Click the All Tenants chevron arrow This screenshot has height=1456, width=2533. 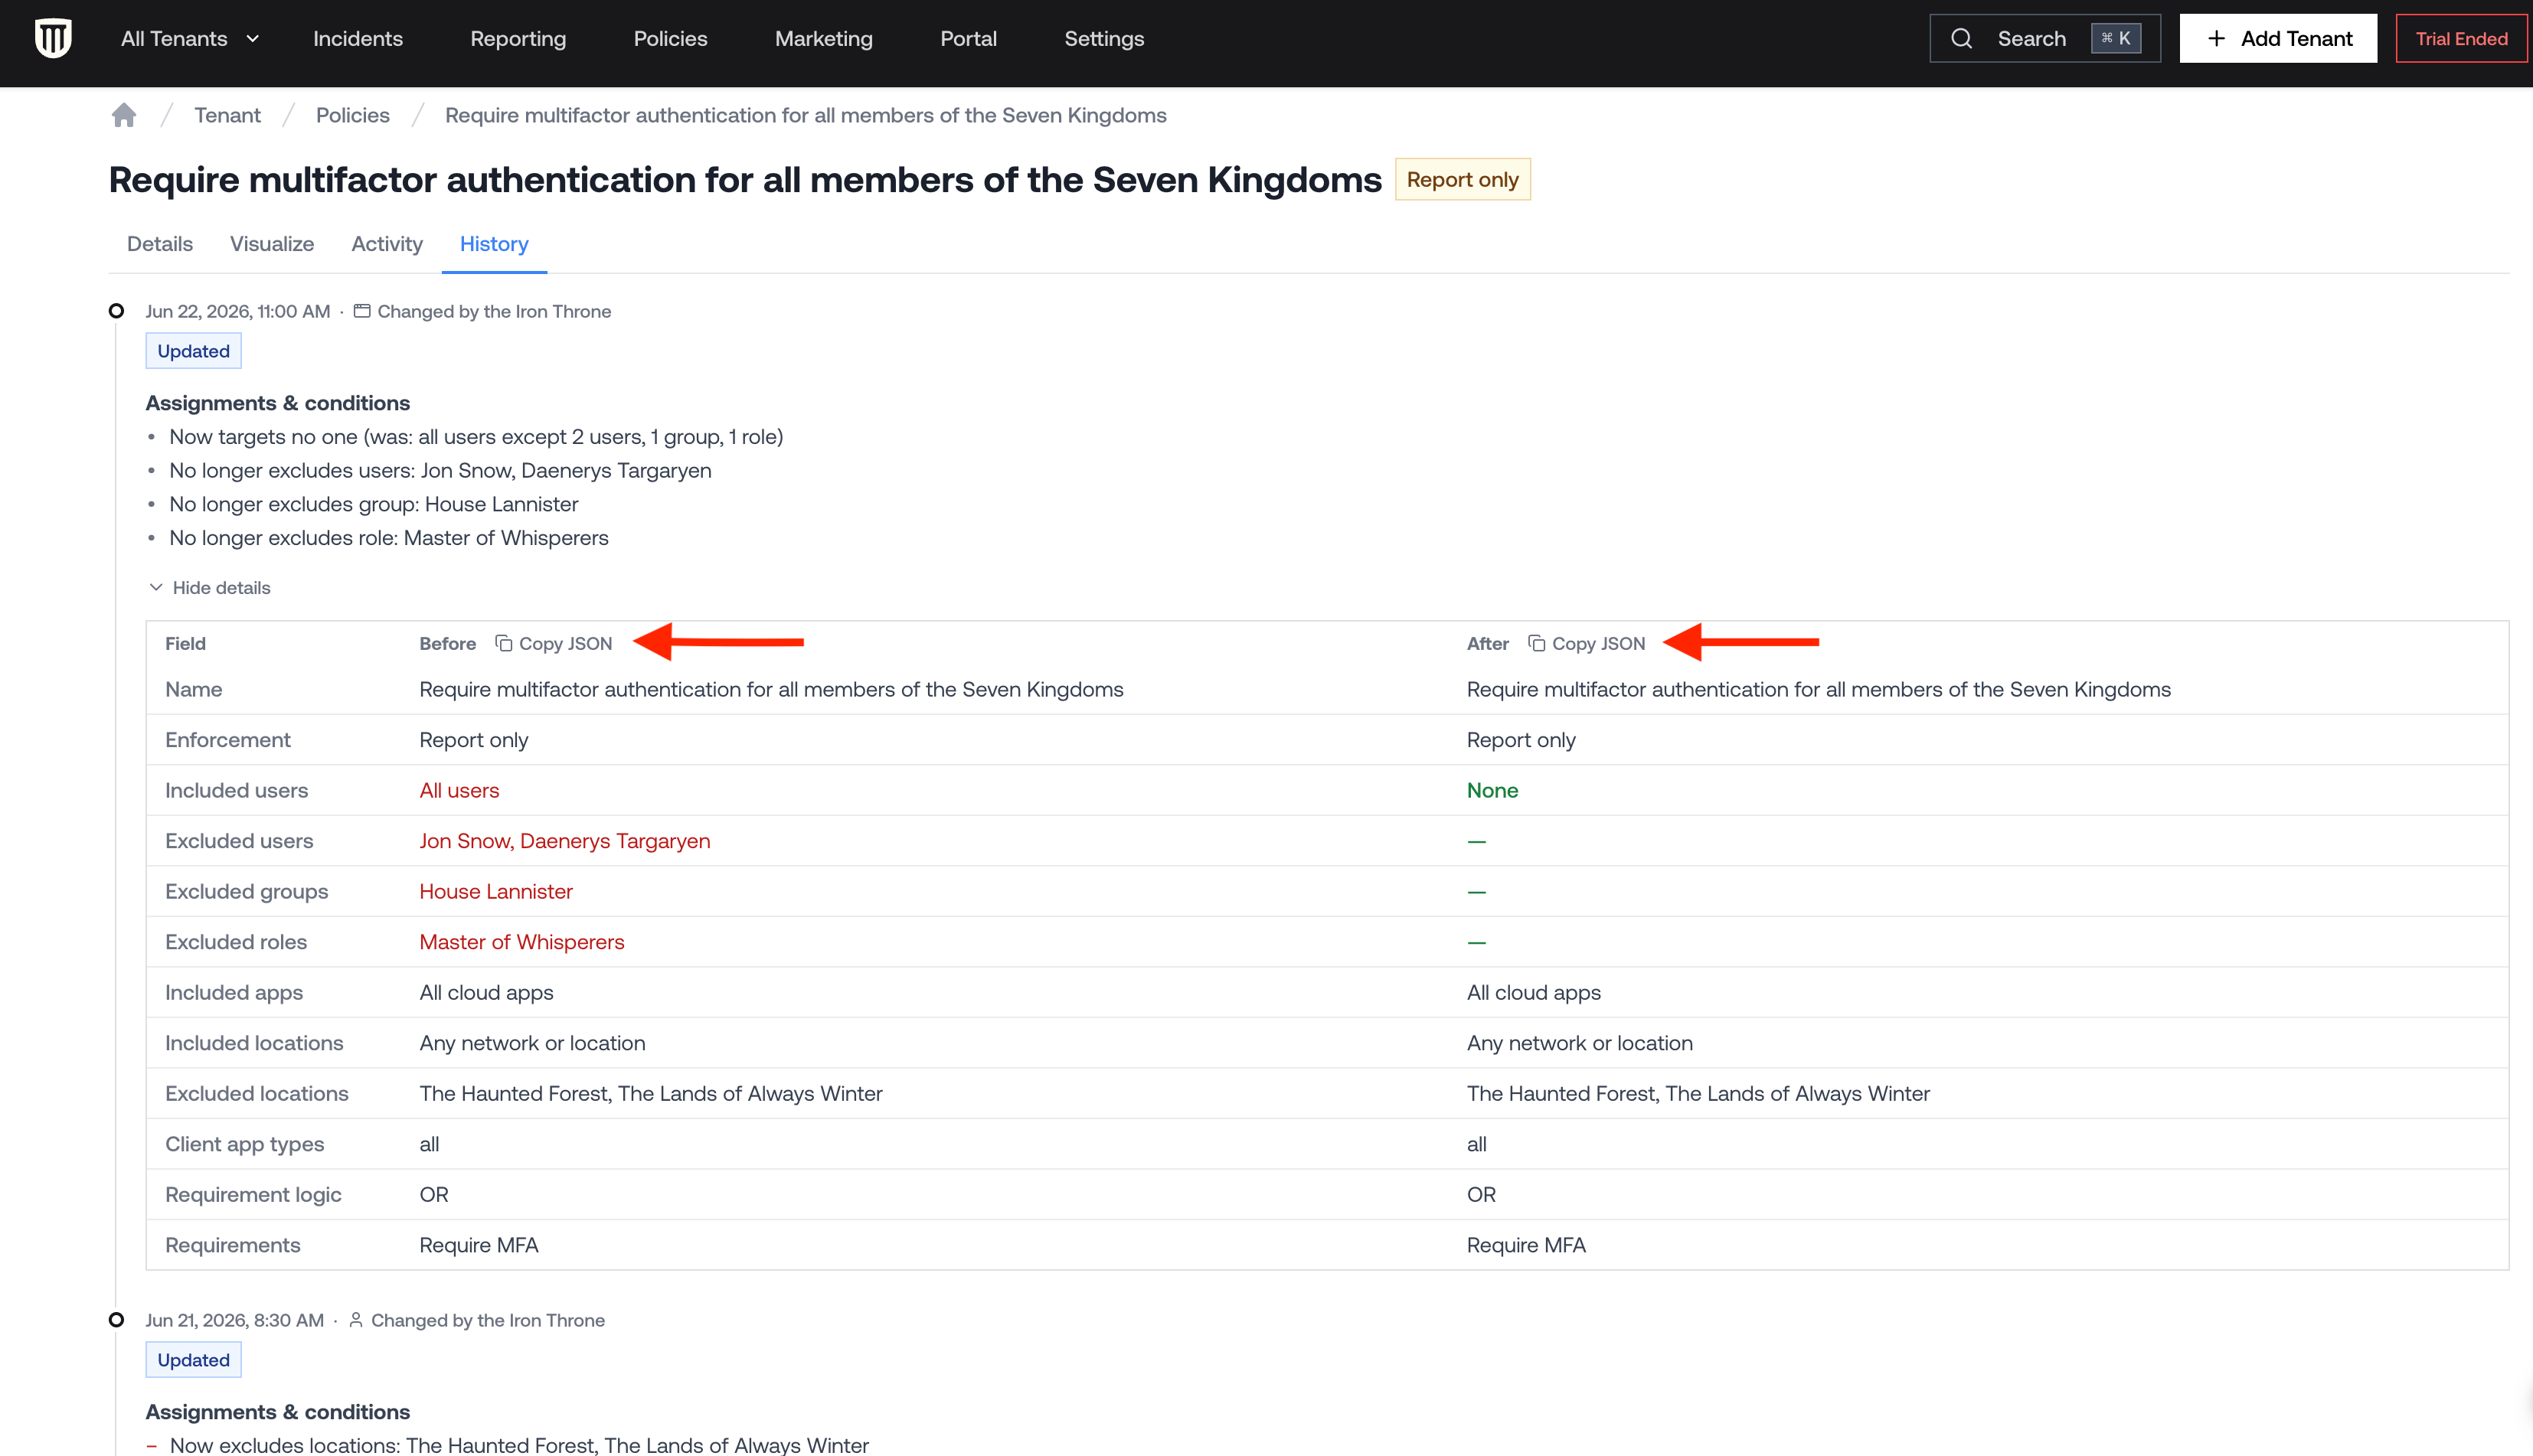pyautogui.click(x=252, y=39)
